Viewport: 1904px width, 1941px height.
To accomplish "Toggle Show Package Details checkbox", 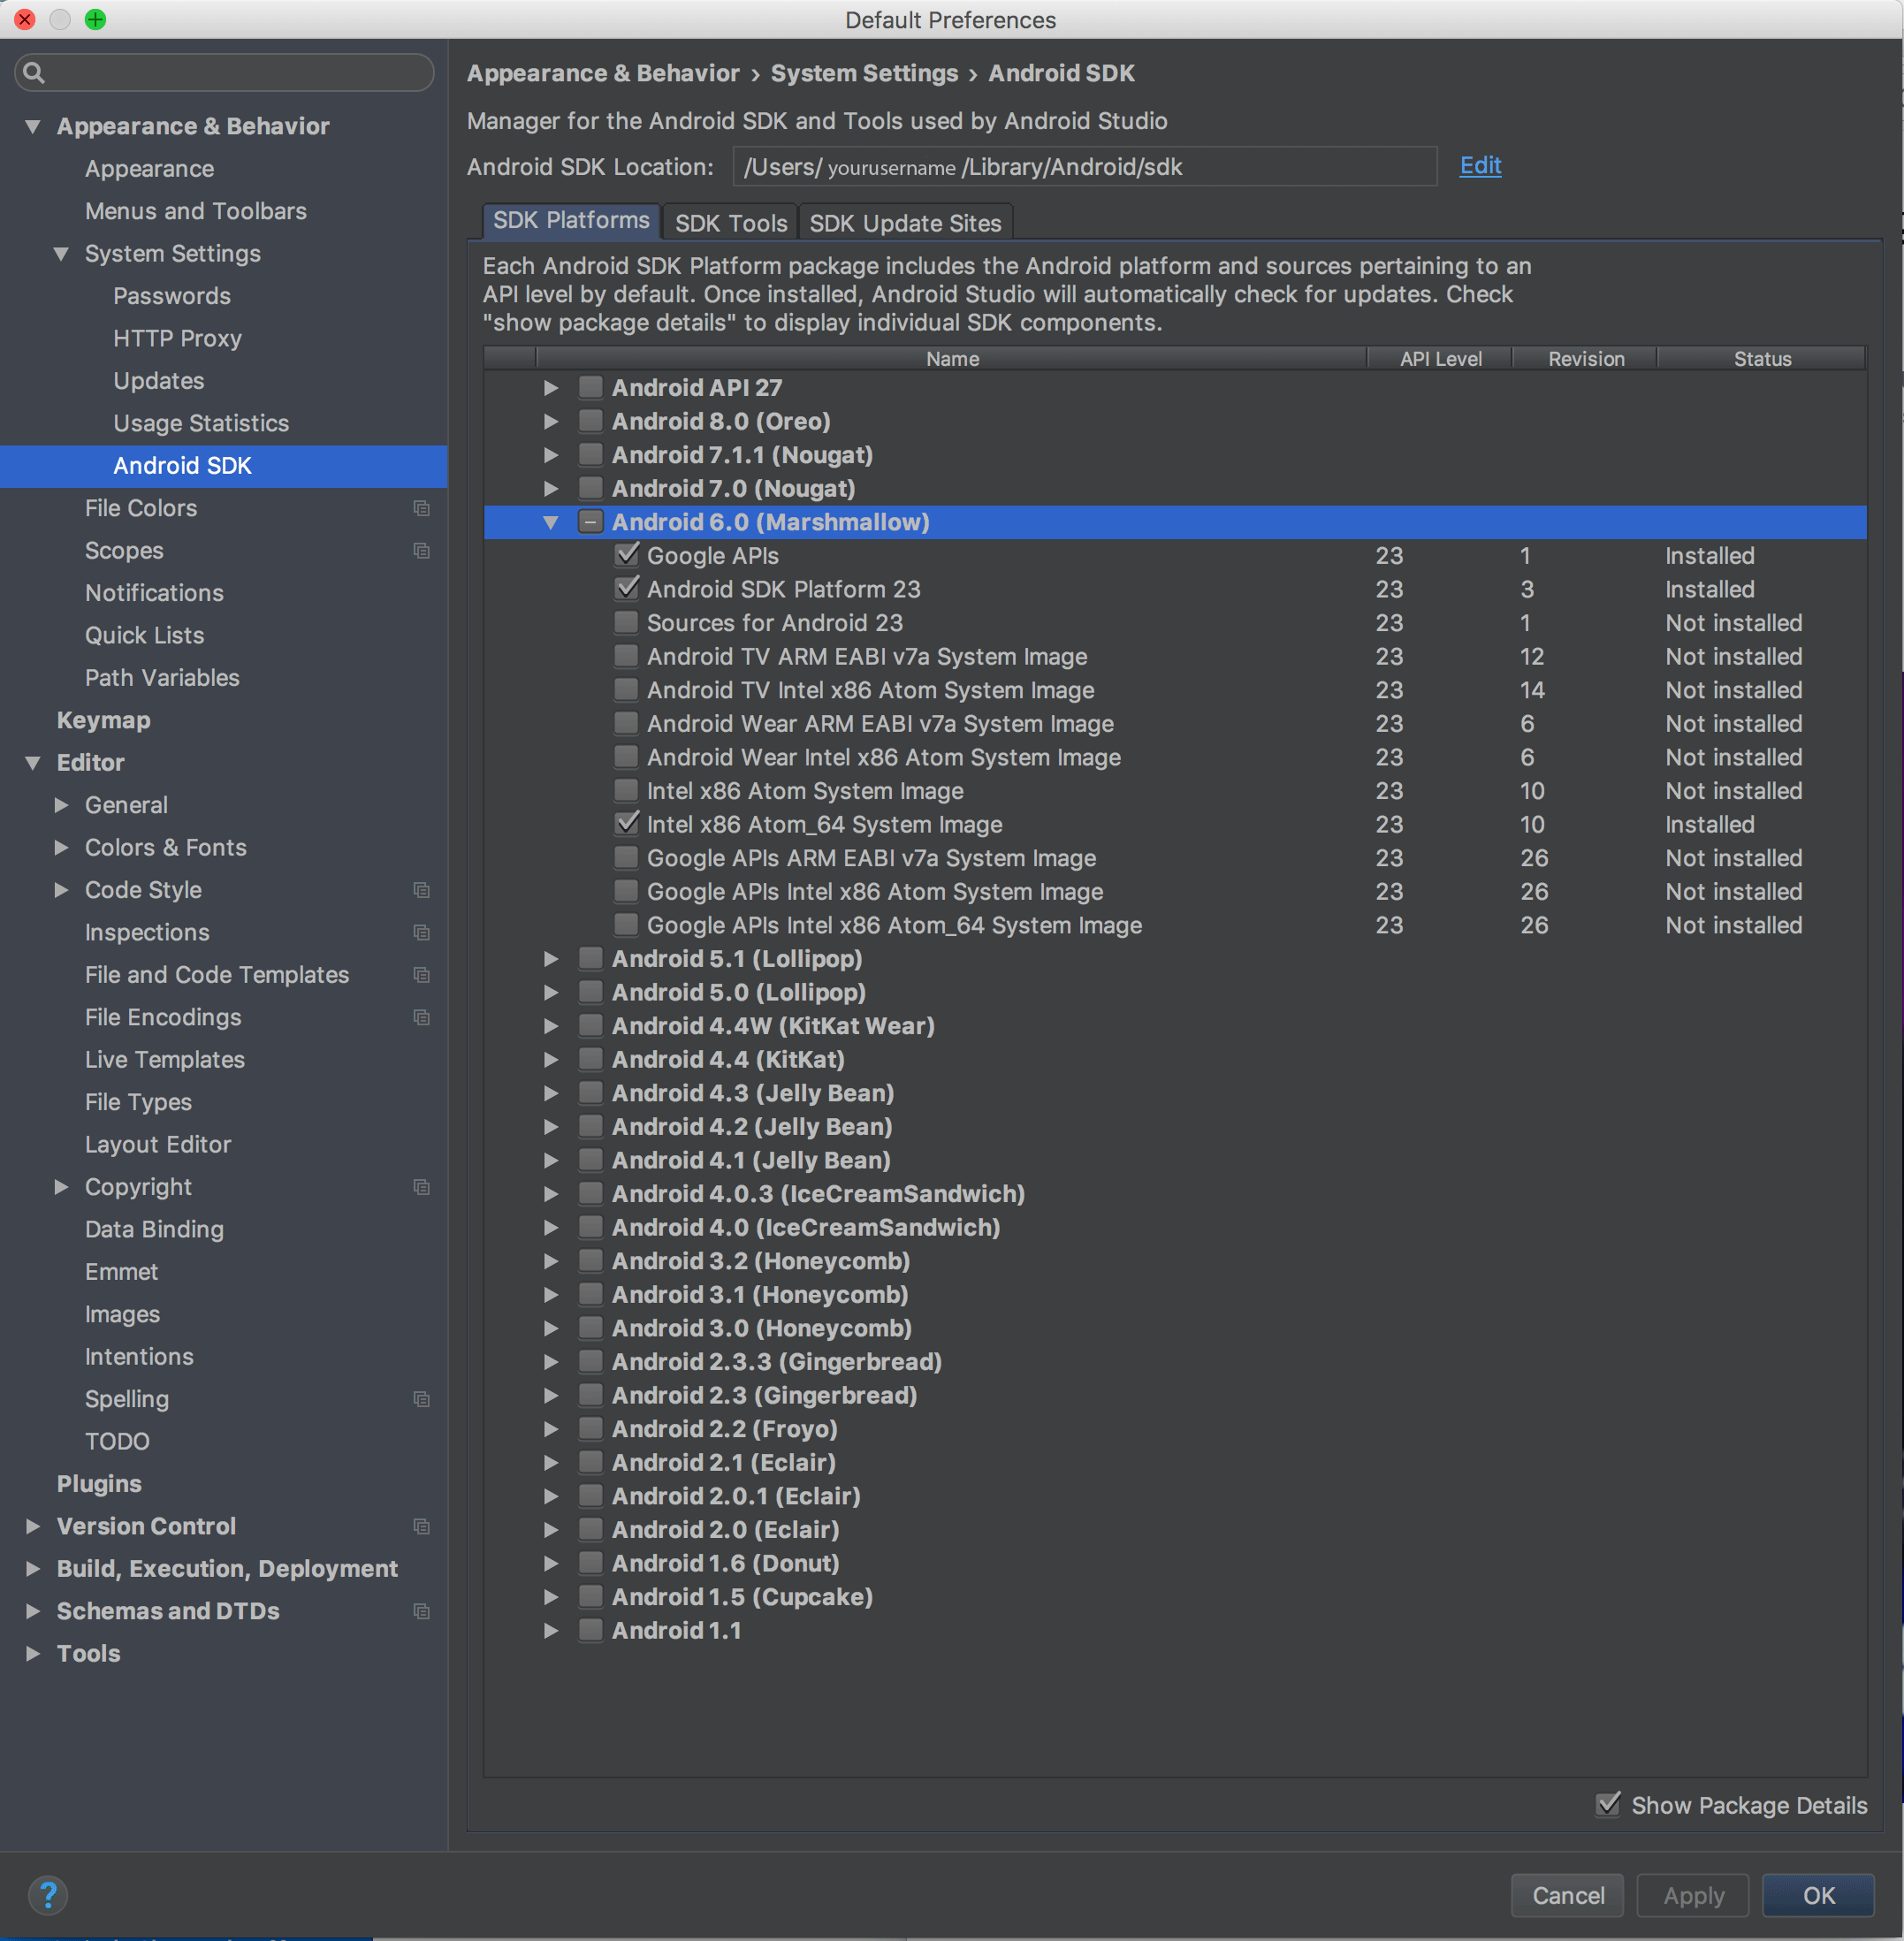I will tap(1608, 1804).
